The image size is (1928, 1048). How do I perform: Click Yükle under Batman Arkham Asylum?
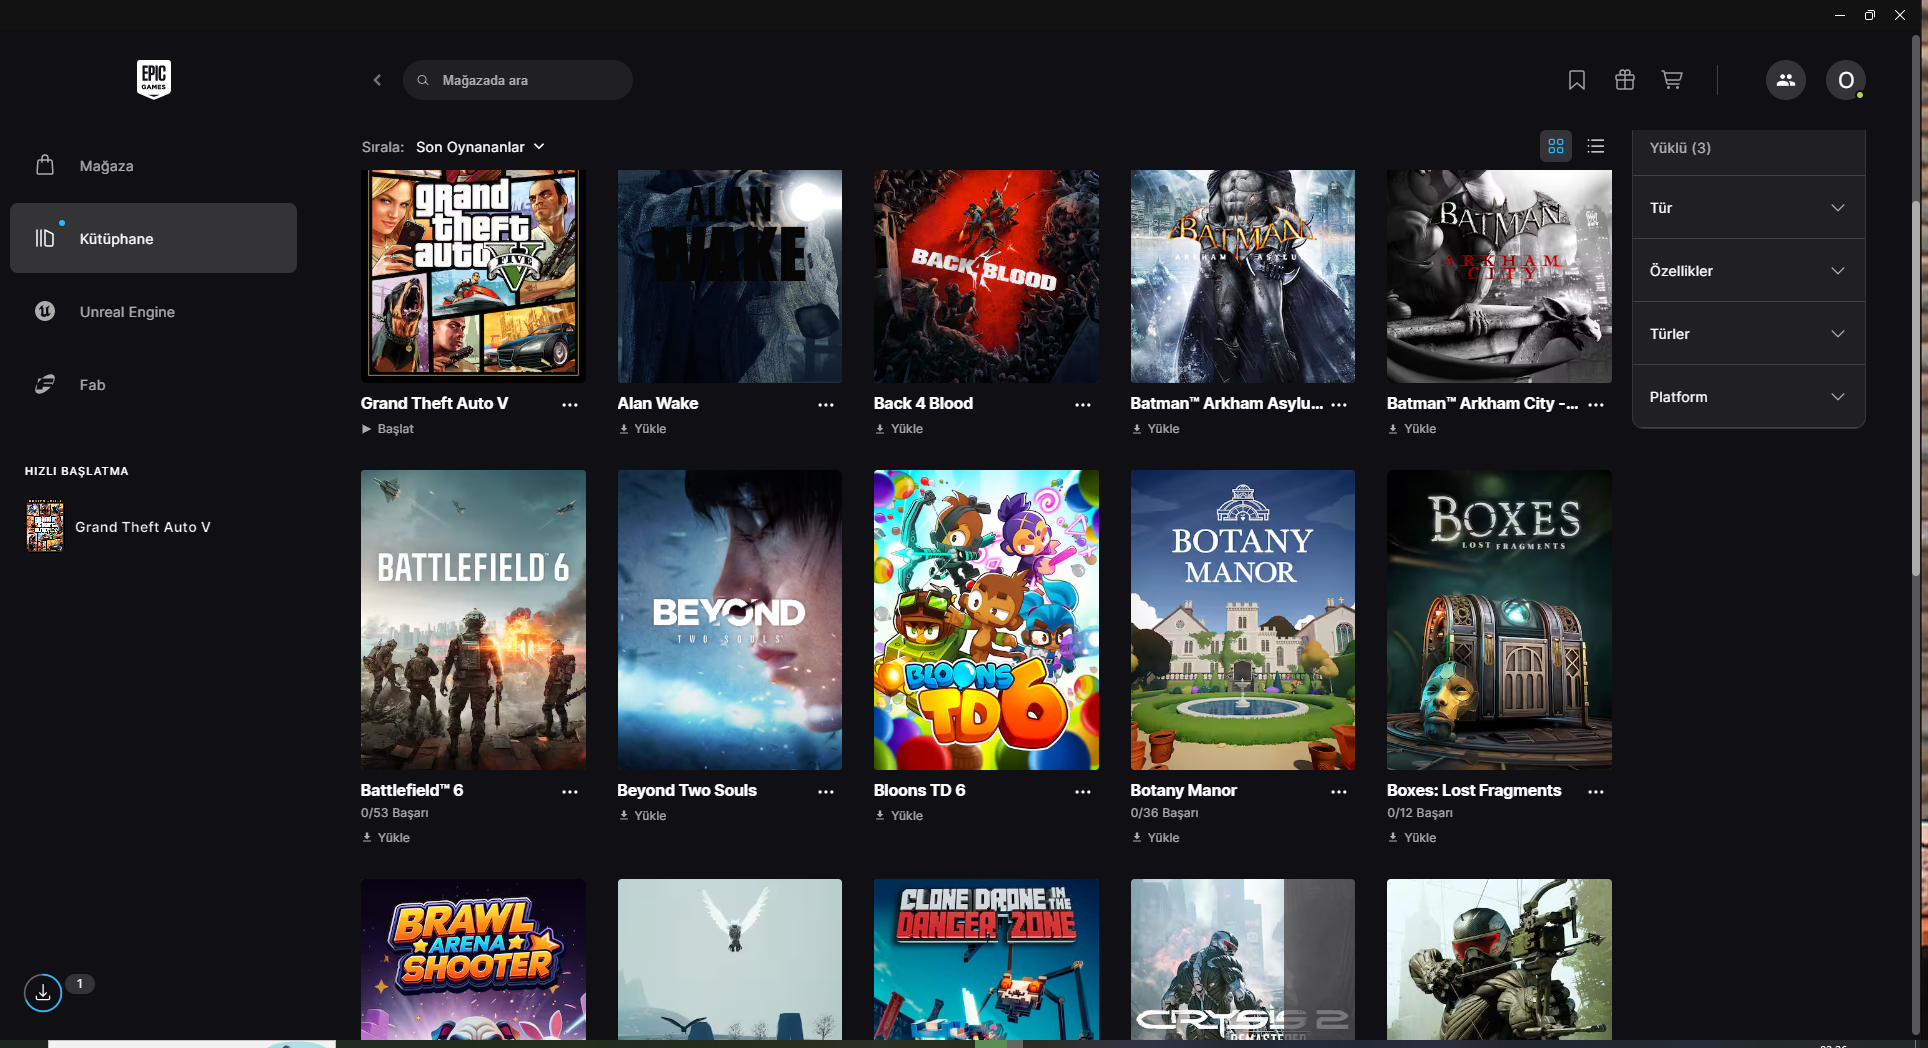(x=1155, y=429)
